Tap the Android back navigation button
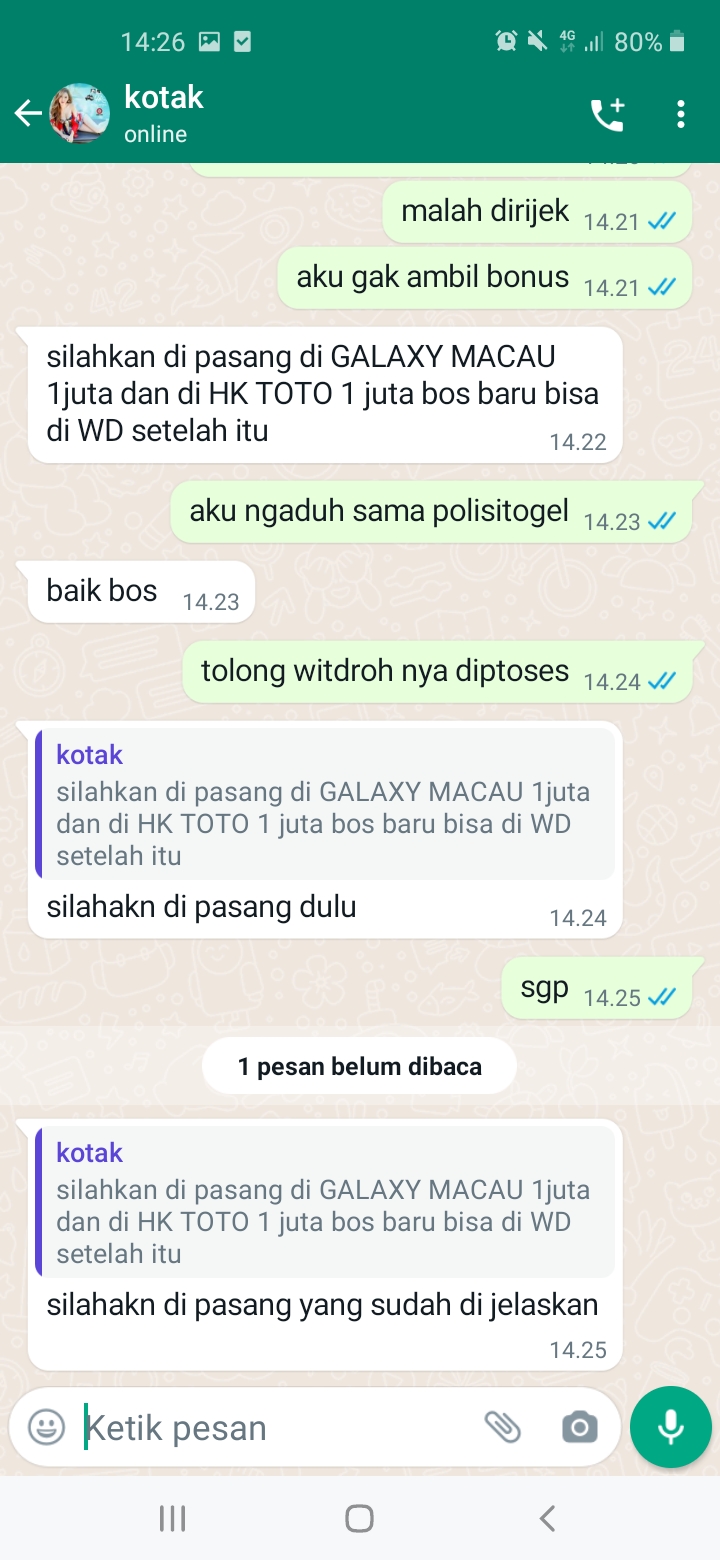This screenshot has width=720, height=1560. (x=546, y=1519)
